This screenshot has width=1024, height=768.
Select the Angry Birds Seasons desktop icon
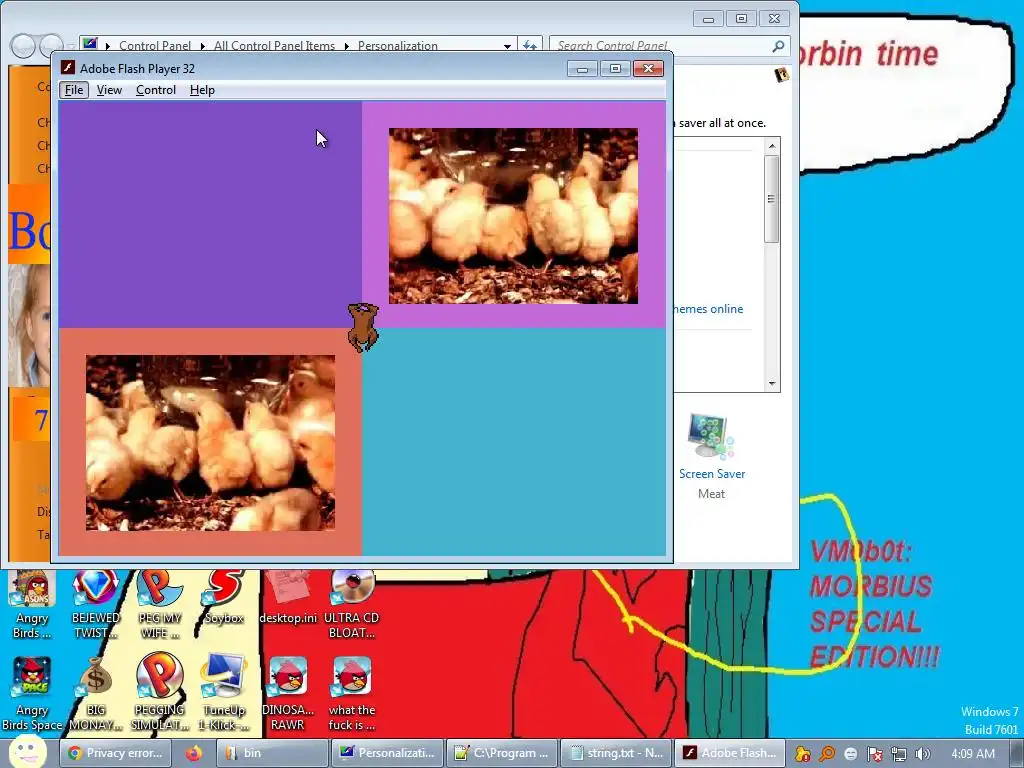pos(32,605)
